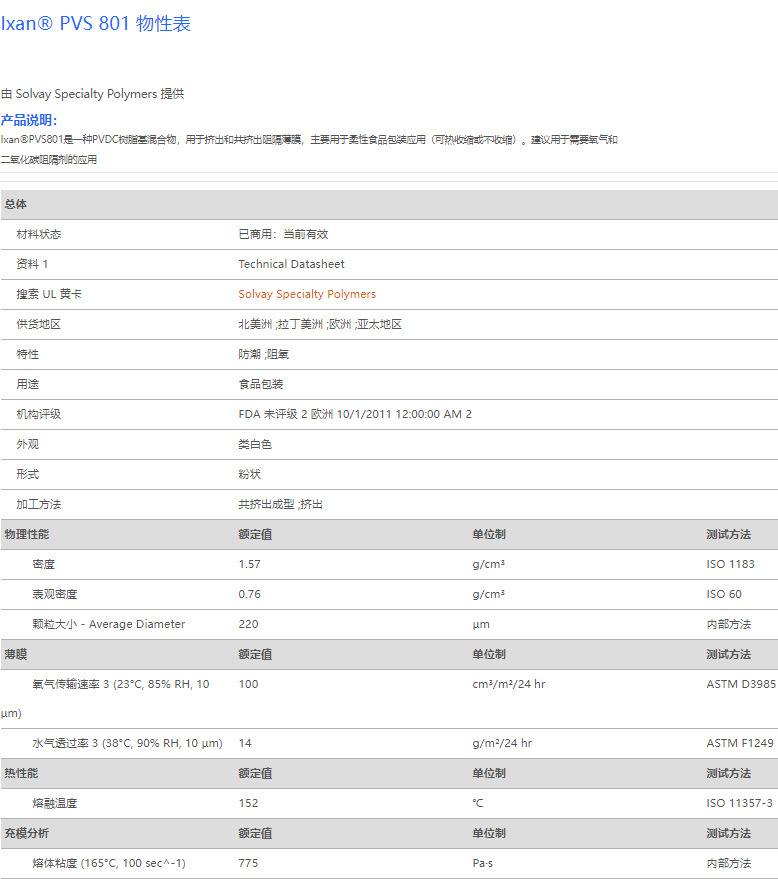
Task: Select the FDA 未评级 2 欧洲 rating value
Action: point(355,414)
